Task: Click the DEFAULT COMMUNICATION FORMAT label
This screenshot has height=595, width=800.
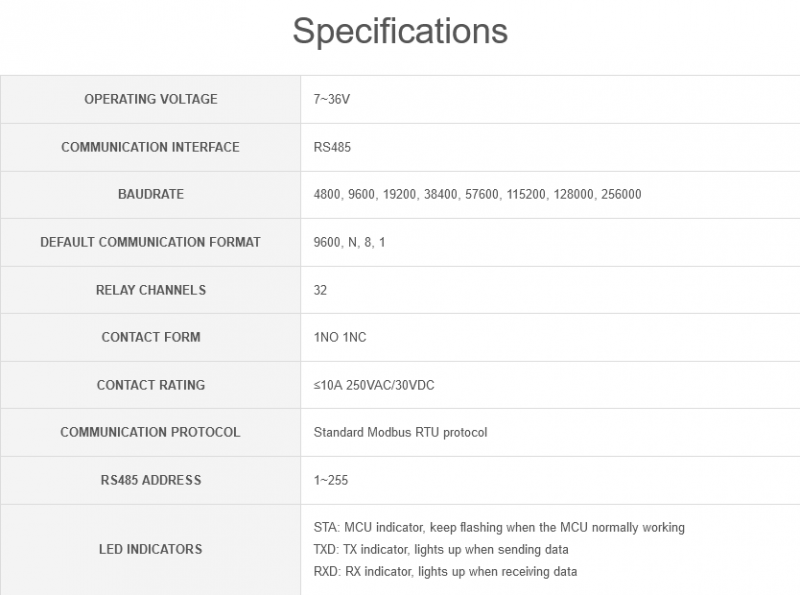Action: click(x=150, y=242)
